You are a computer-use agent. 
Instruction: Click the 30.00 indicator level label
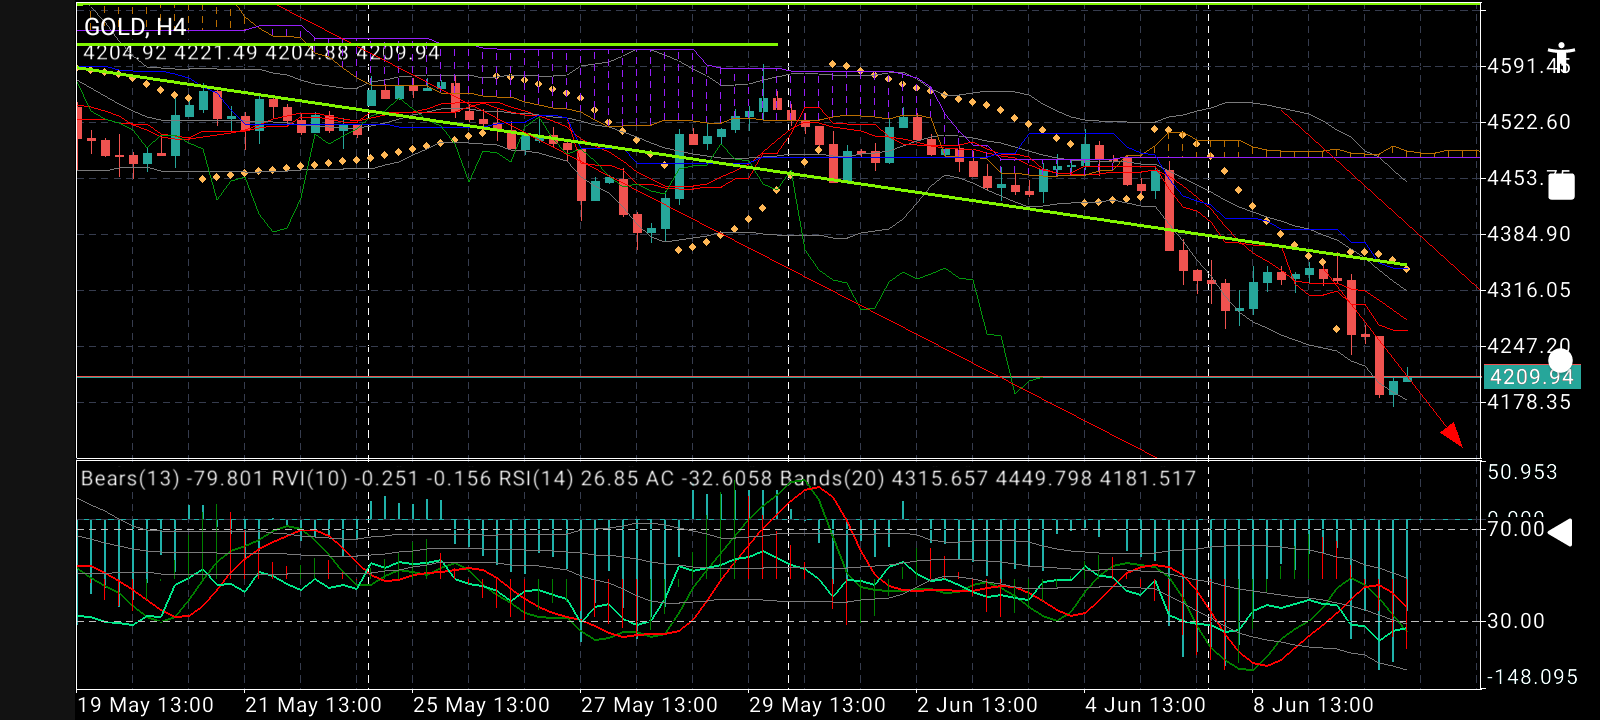pos(1516,621)
